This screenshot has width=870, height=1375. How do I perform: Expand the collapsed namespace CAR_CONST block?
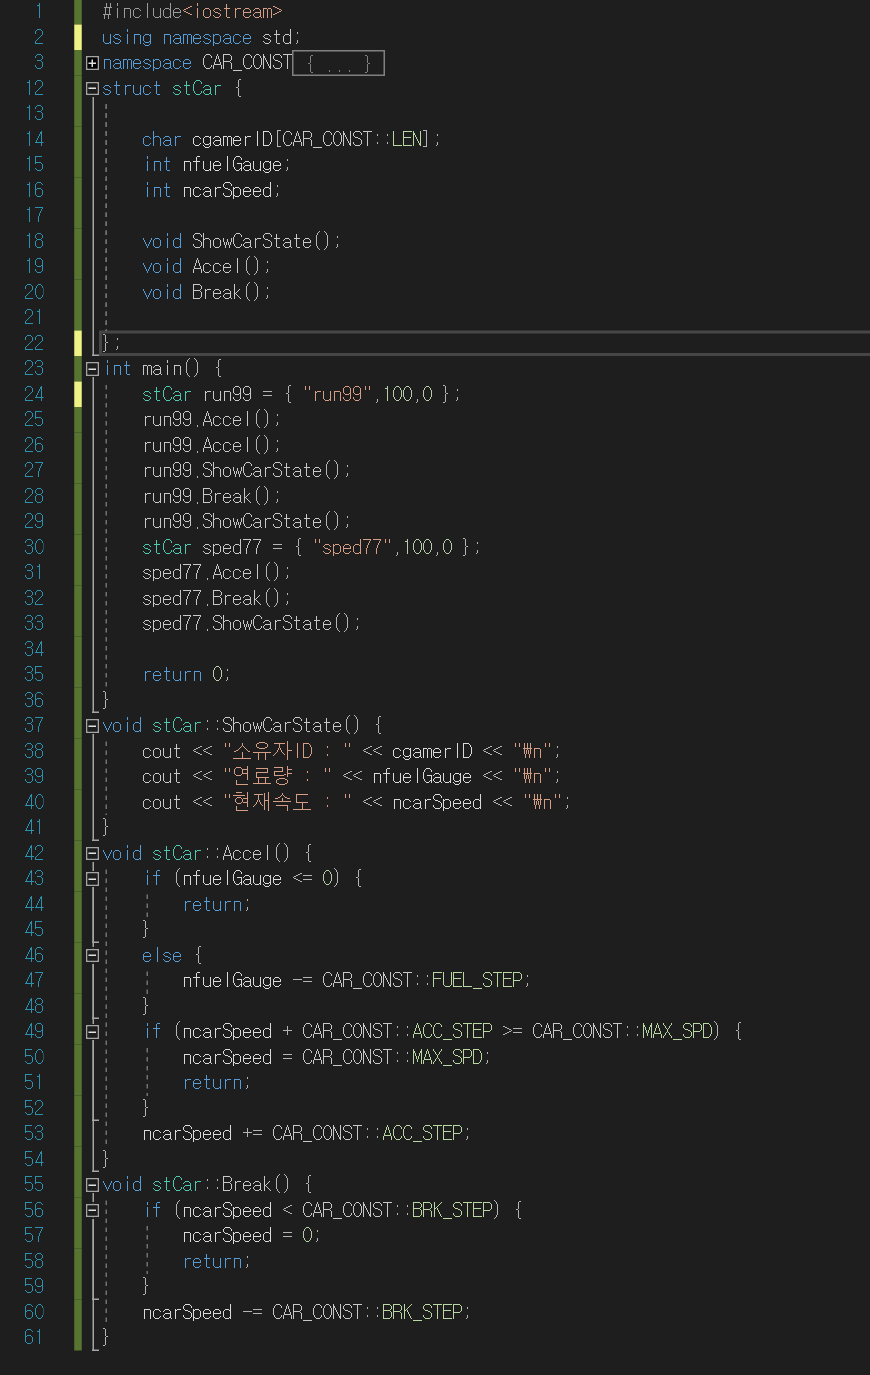point(93,63)
